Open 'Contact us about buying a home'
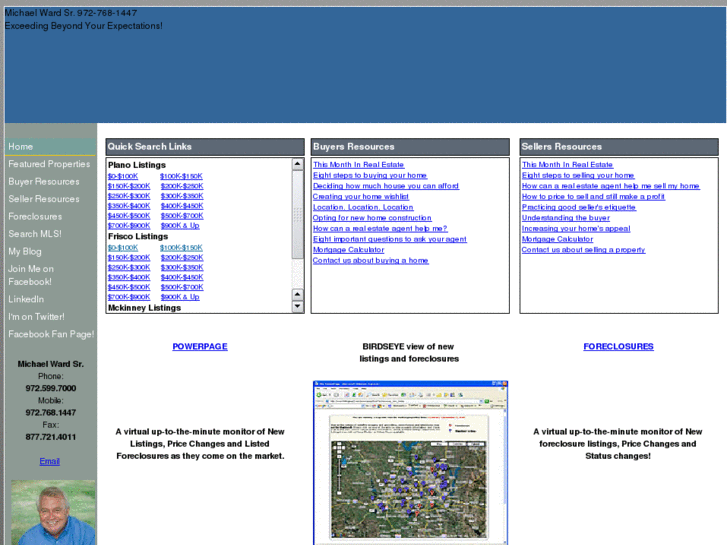 click(370, 260)
